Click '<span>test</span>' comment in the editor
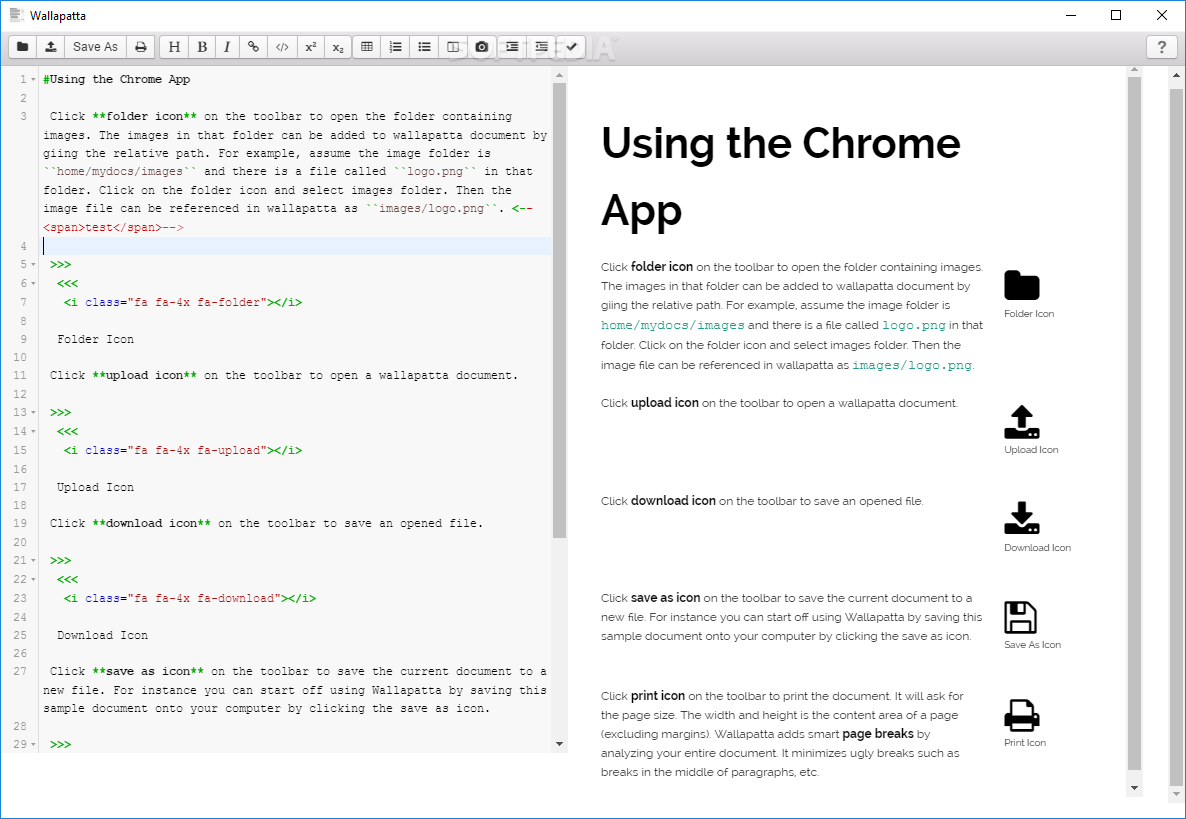 point(102,228)
